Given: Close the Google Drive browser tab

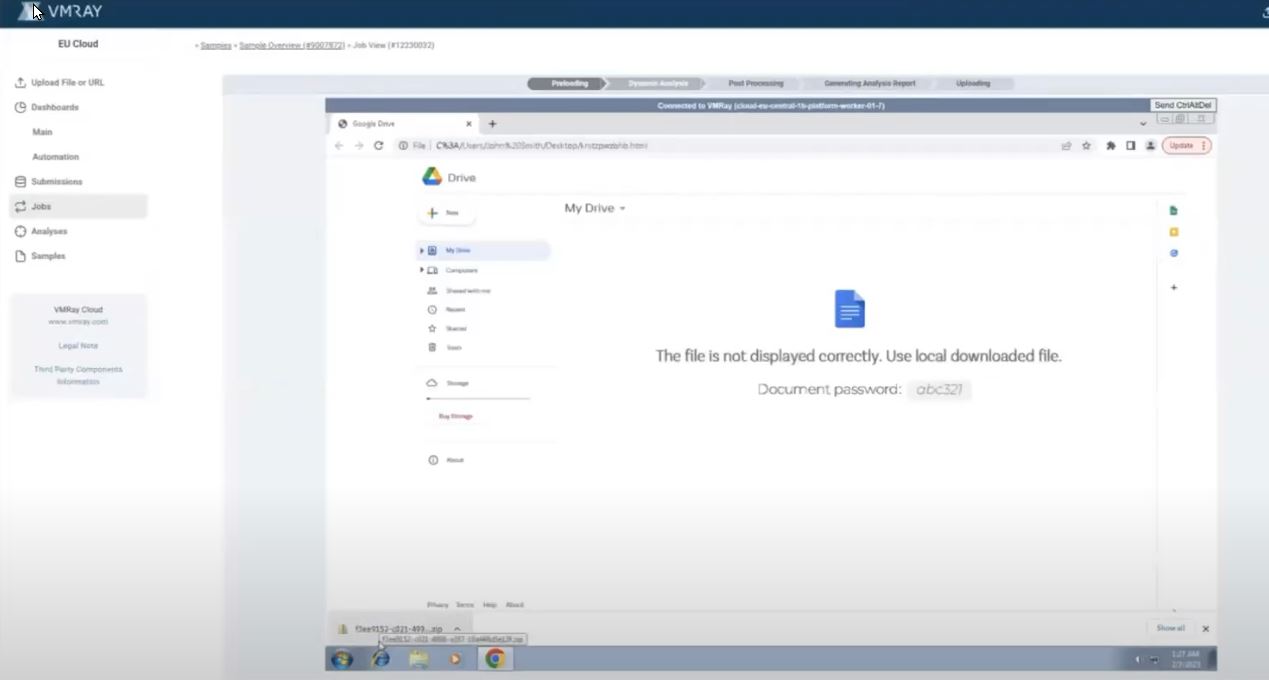Looking at the screenshot, I should [469, 124].
